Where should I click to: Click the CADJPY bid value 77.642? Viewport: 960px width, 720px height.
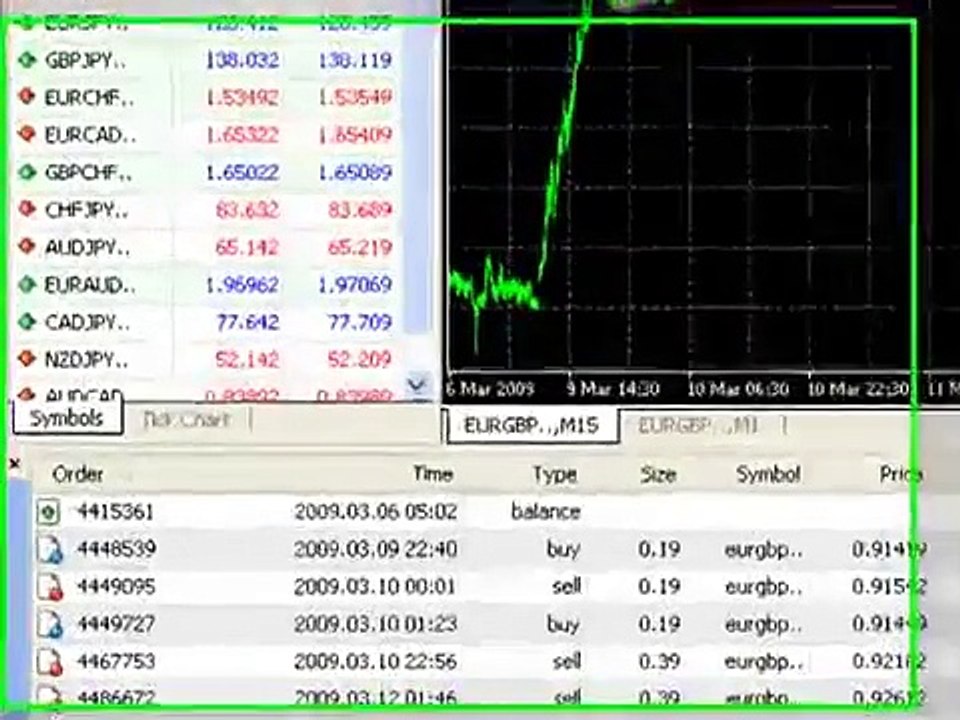coord(247,322)
